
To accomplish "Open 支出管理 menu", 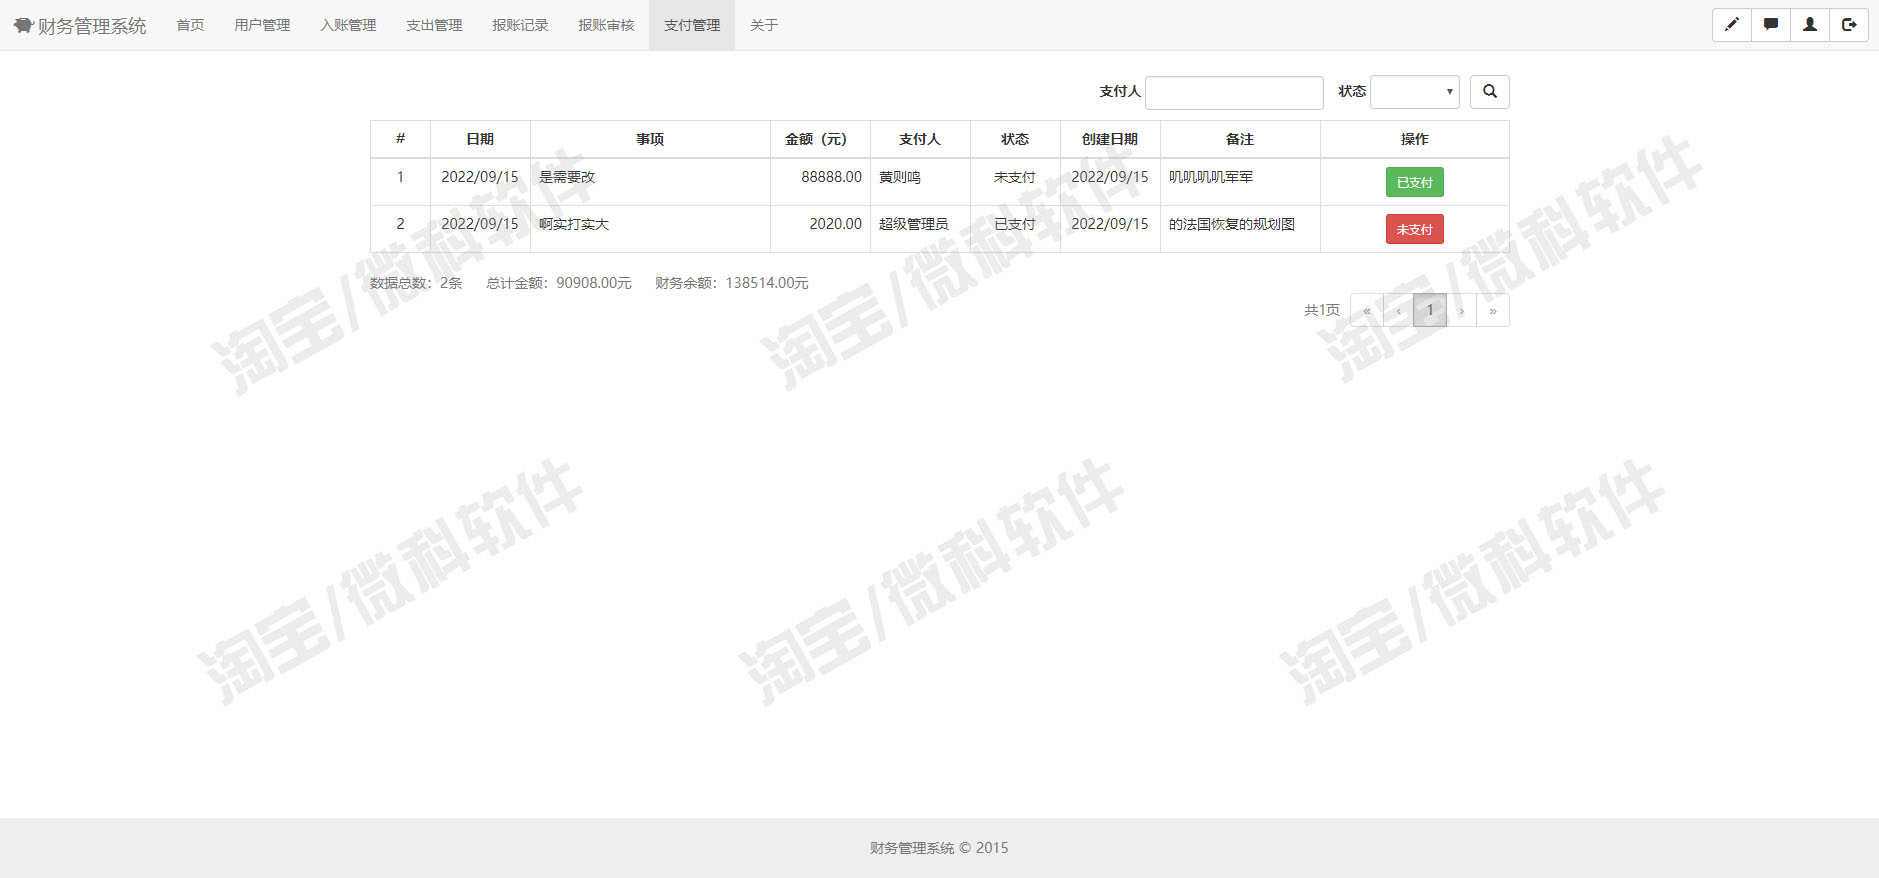I will tap(434, 25).
